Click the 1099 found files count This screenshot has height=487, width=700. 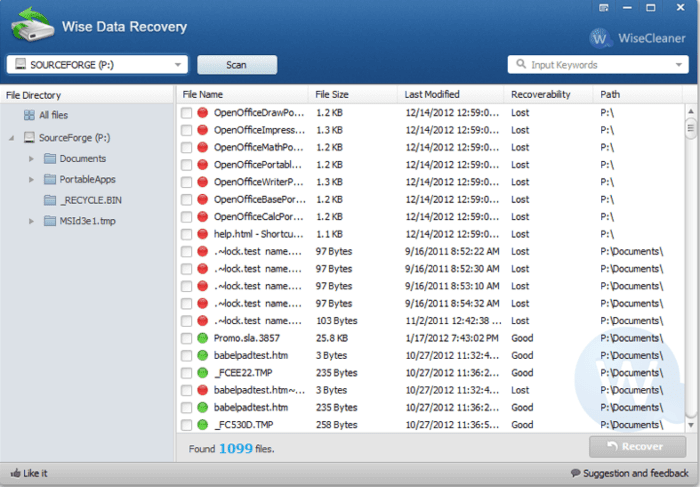coord(236,448)
